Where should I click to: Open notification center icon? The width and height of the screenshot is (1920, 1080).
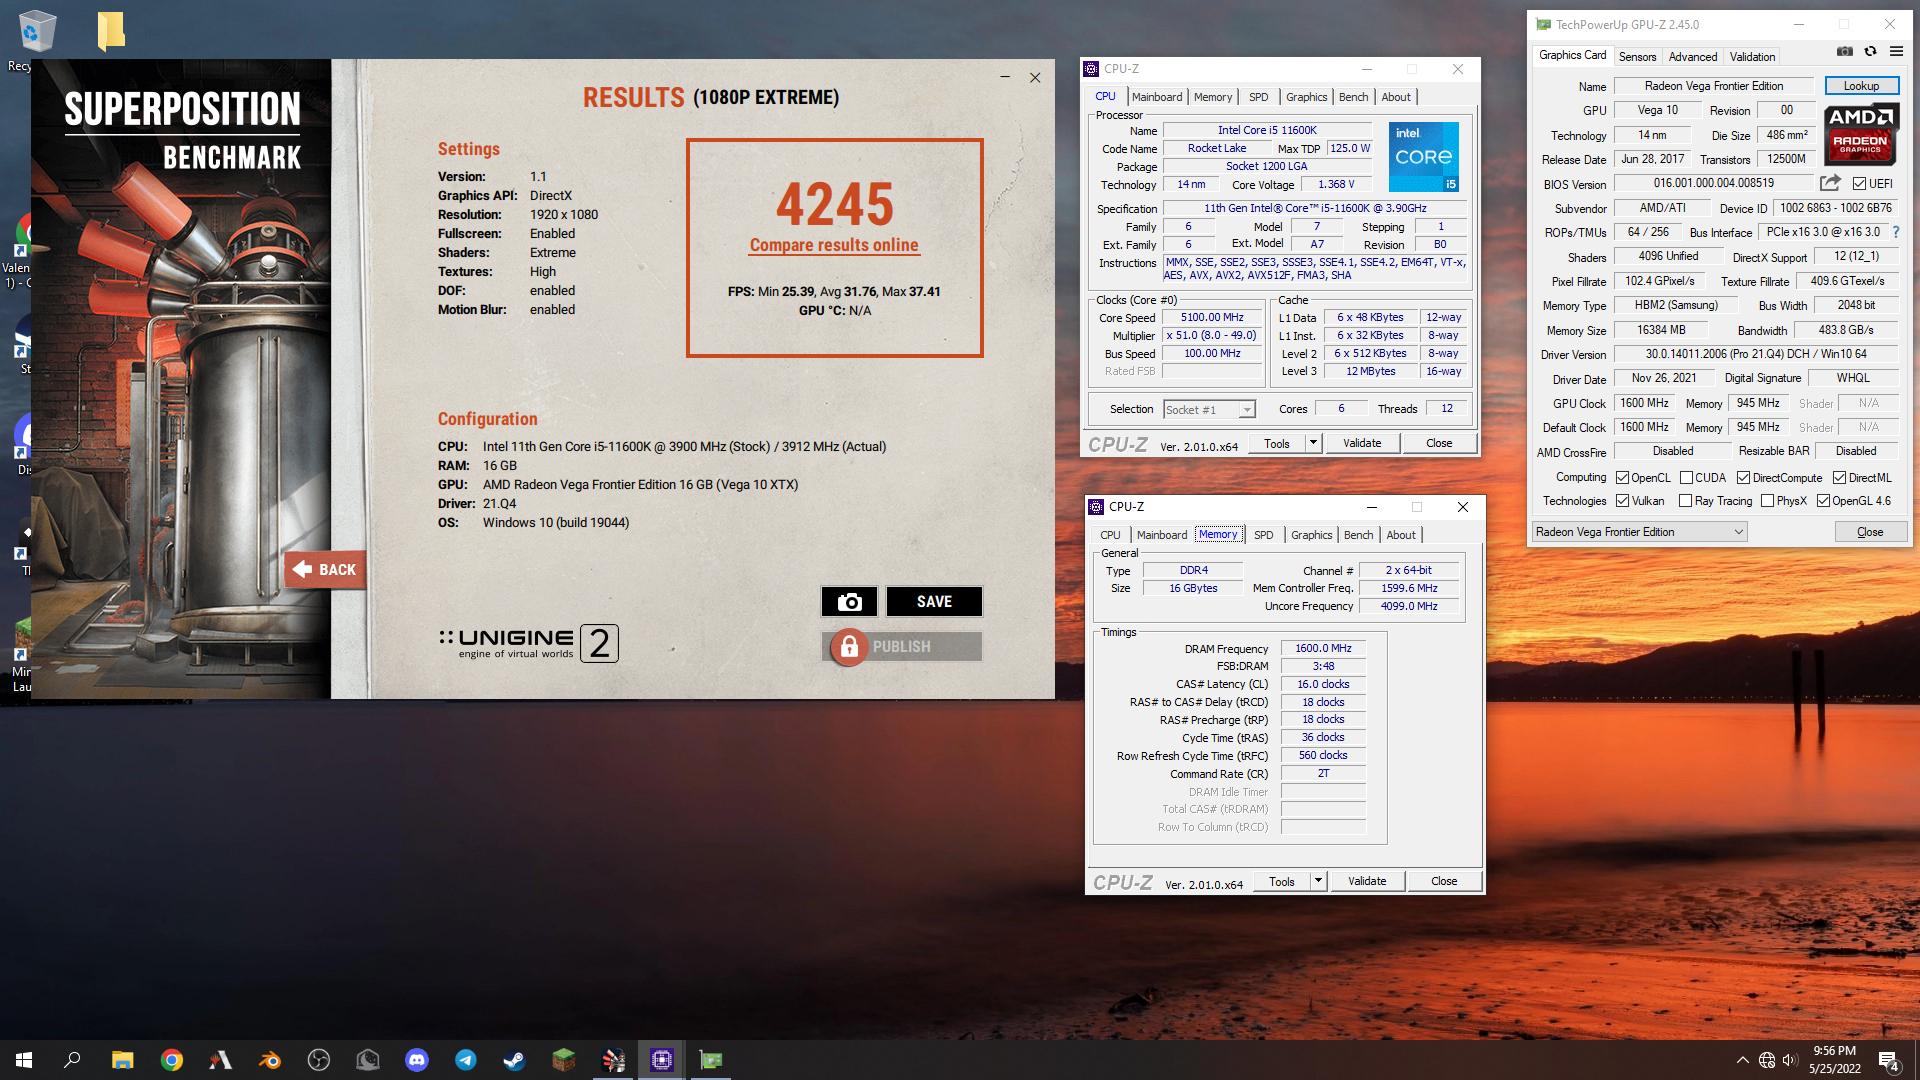(1888, 1060)
